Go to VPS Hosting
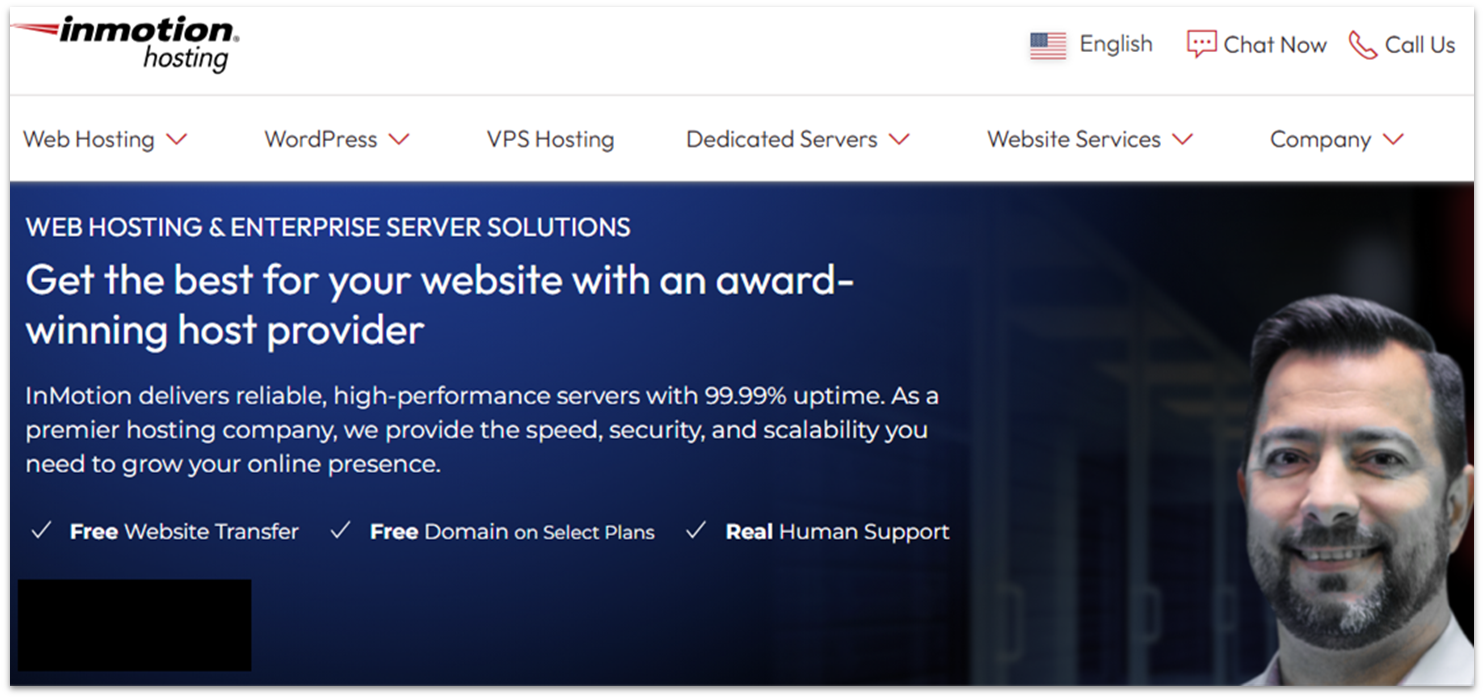This screenshot has height=699, width=1484. 550,139
